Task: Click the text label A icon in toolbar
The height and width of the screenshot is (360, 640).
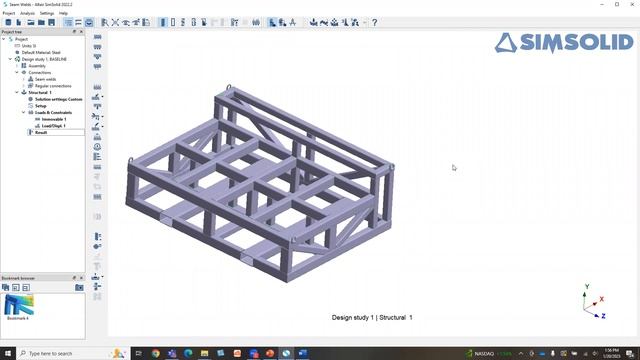Action: [x=293, y=22]
